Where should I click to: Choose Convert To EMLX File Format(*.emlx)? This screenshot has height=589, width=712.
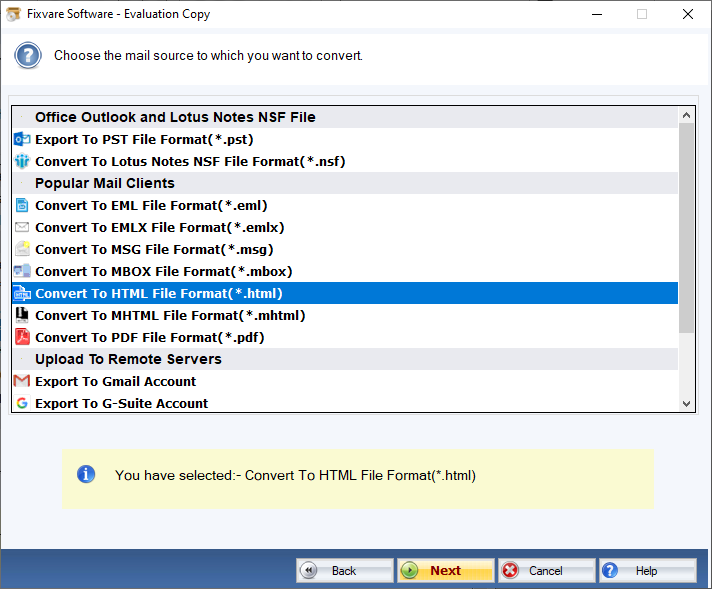pos(345,227)
